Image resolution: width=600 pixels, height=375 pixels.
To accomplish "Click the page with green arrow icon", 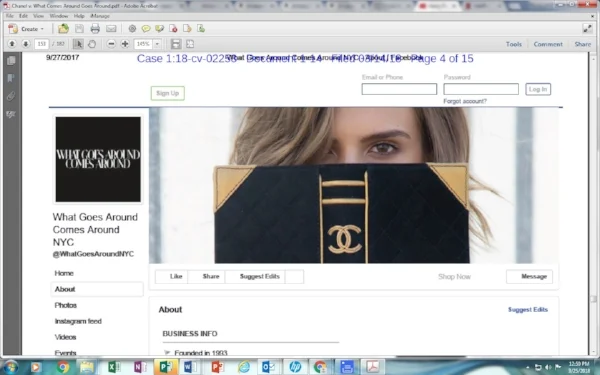I will [201, 29].
